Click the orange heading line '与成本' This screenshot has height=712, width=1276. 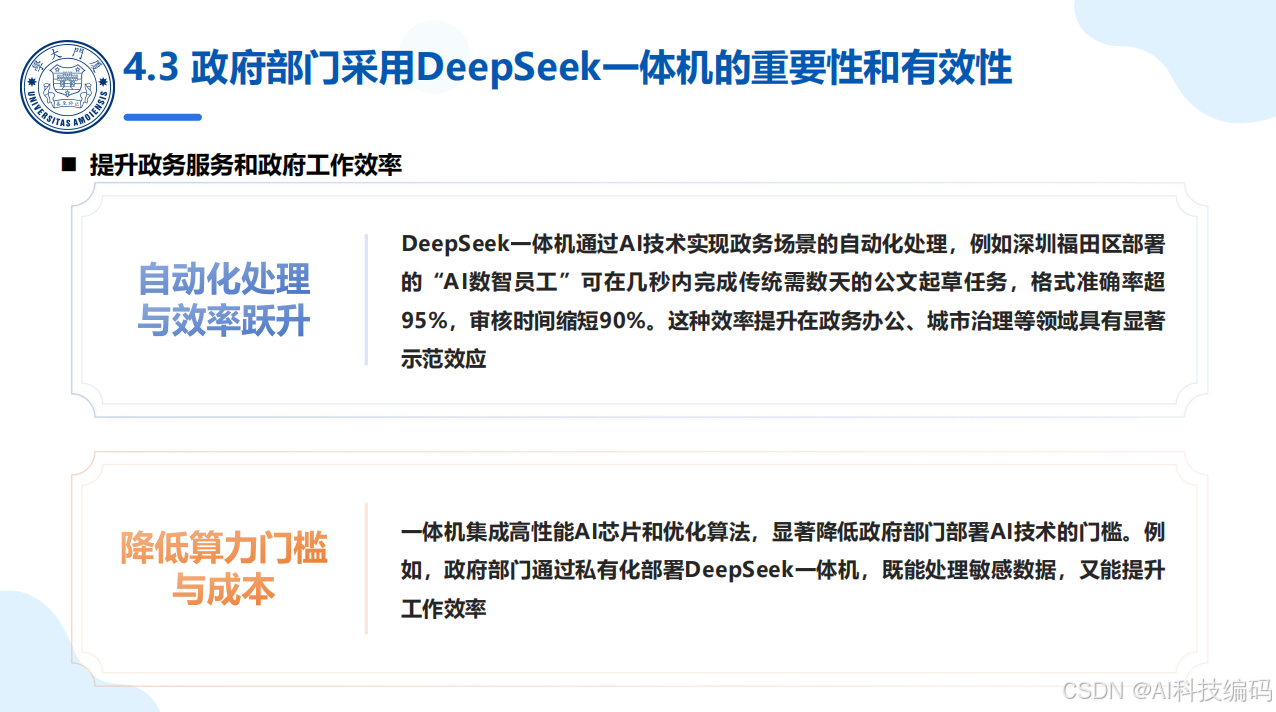224,590
